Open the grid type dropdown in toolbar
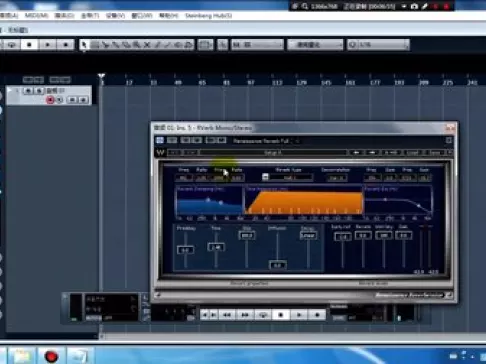The image size is (486, 364). [315, 45]
